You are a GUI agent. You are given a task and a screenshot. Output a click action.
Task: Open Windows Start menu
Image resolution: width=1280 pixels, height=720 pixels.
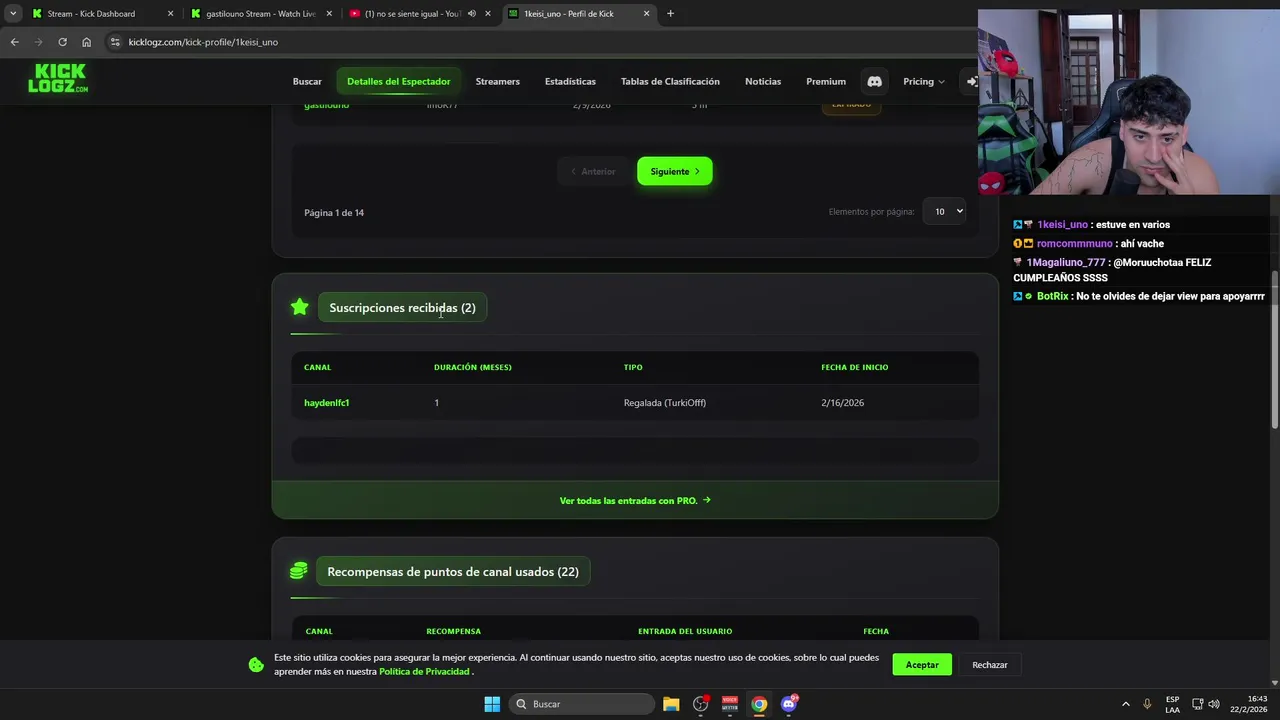492,704
